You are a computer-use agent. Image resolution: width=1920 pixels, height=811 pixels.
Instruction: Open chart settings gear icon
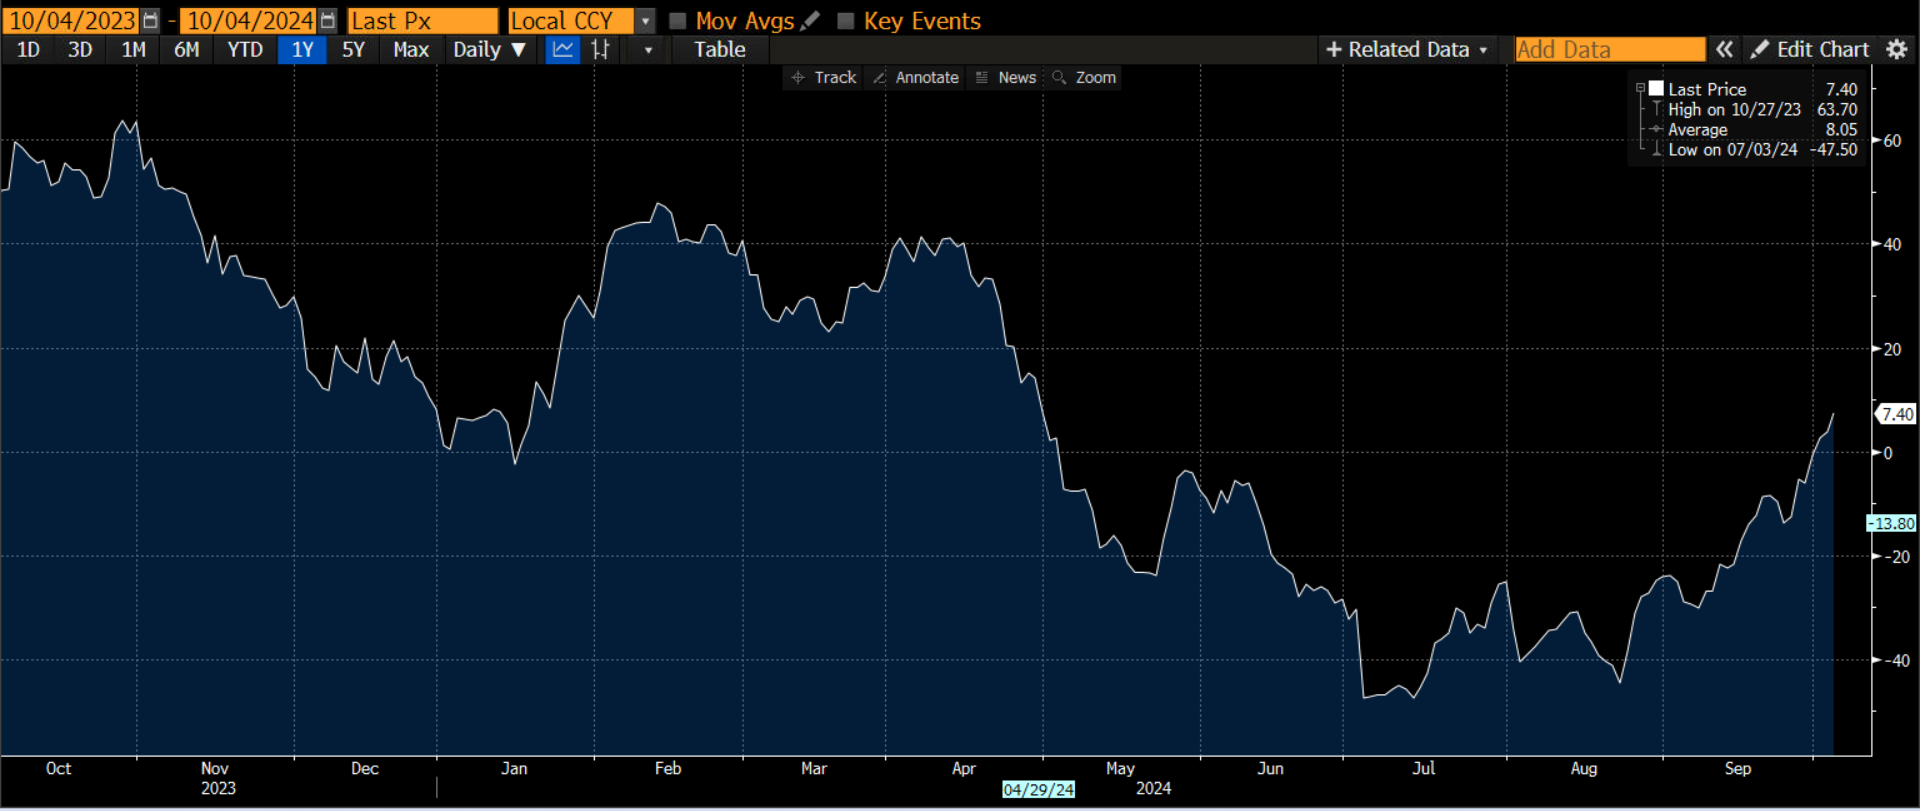click(x=1897, y=49)
